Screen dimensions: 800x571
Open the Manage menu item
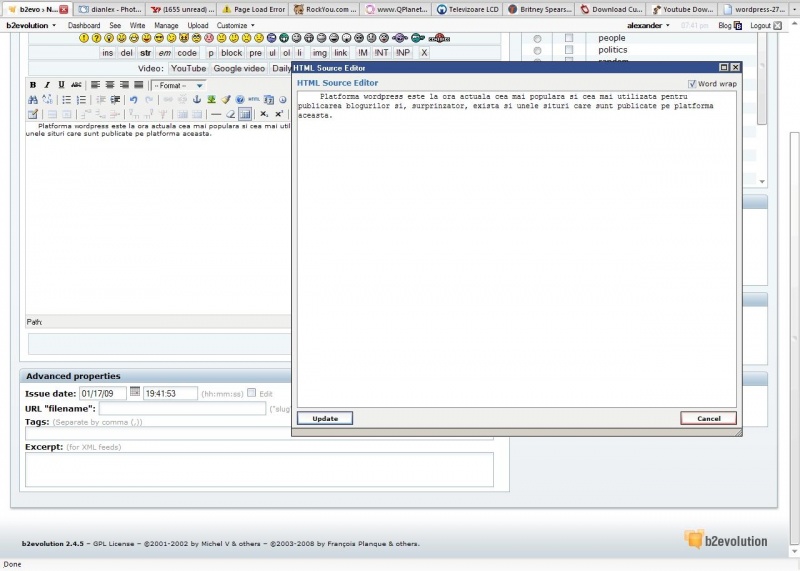(166, 25)
